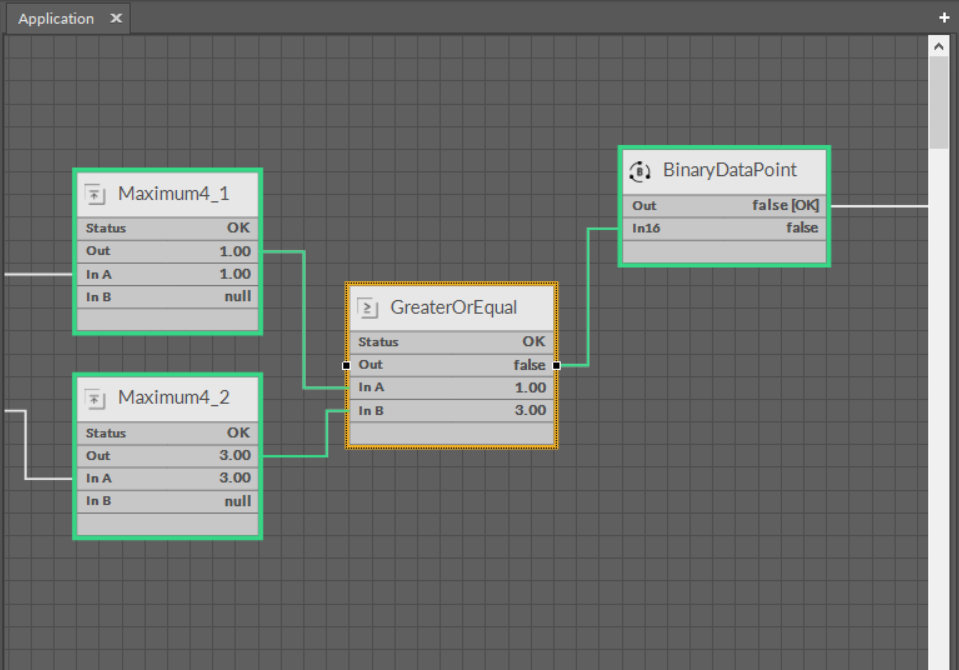Viewport: 959px width, 670px height.
Task: Click Out false [OK] in BinaryDataPoint
Action: [x=784, y=206]
